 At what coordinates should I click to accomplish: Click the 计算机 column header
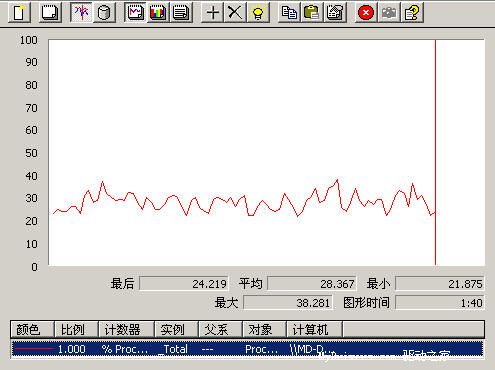click(x=314, y=330)
